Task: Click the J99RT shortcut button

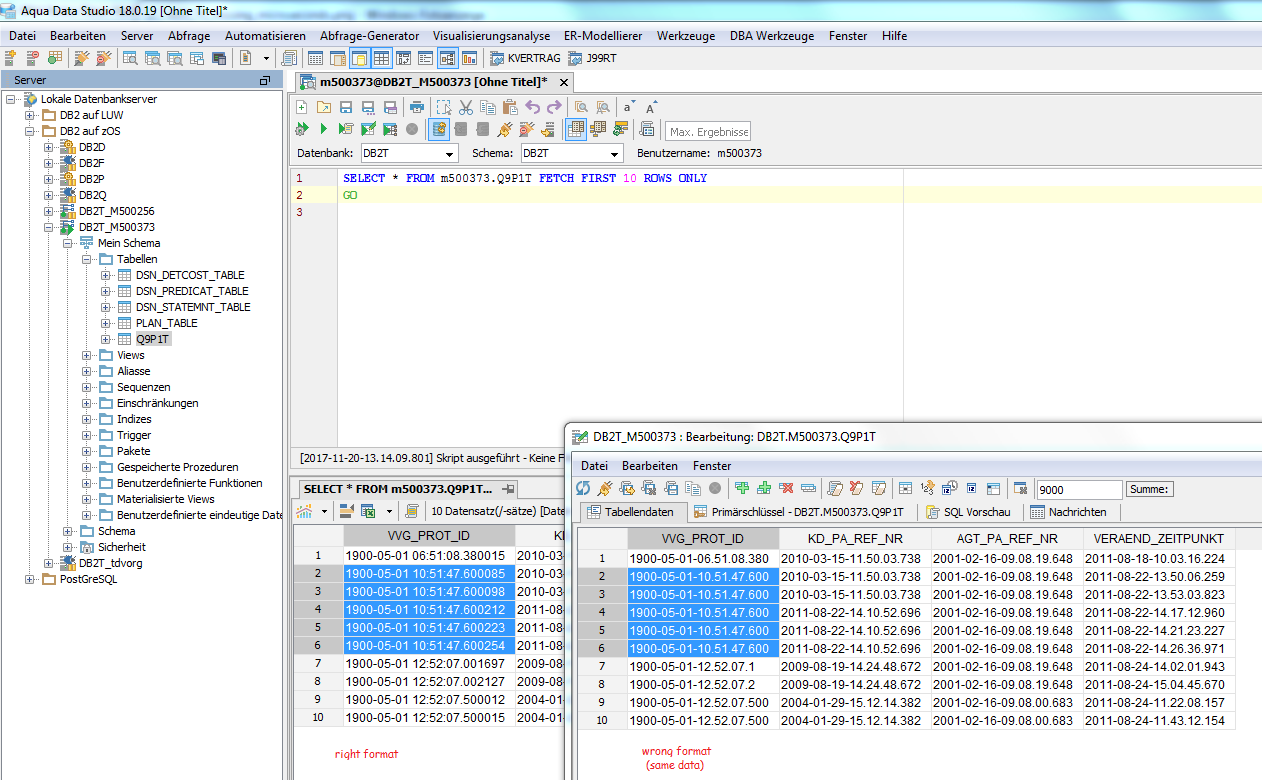Action: point(592,58)
